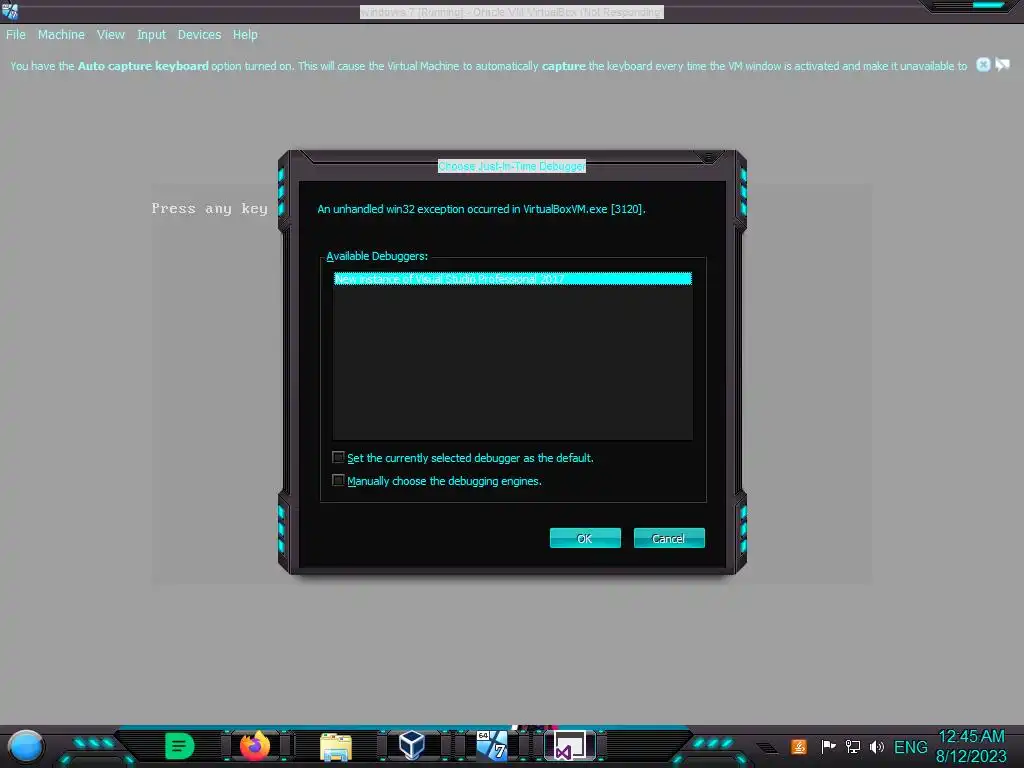Switch to the Visual Studio debugger taskbar icon
This screenshot has width=1024, height=768.
click(x=569, y=746)
